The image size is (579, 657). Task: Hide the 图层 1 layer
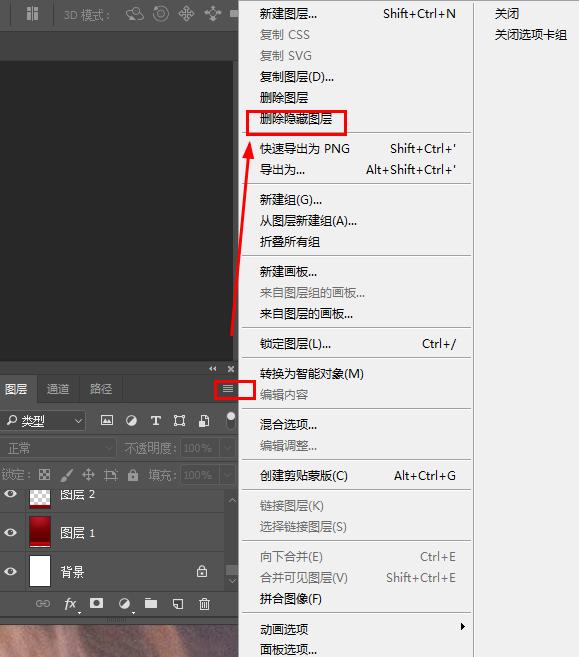coord(10,532)
